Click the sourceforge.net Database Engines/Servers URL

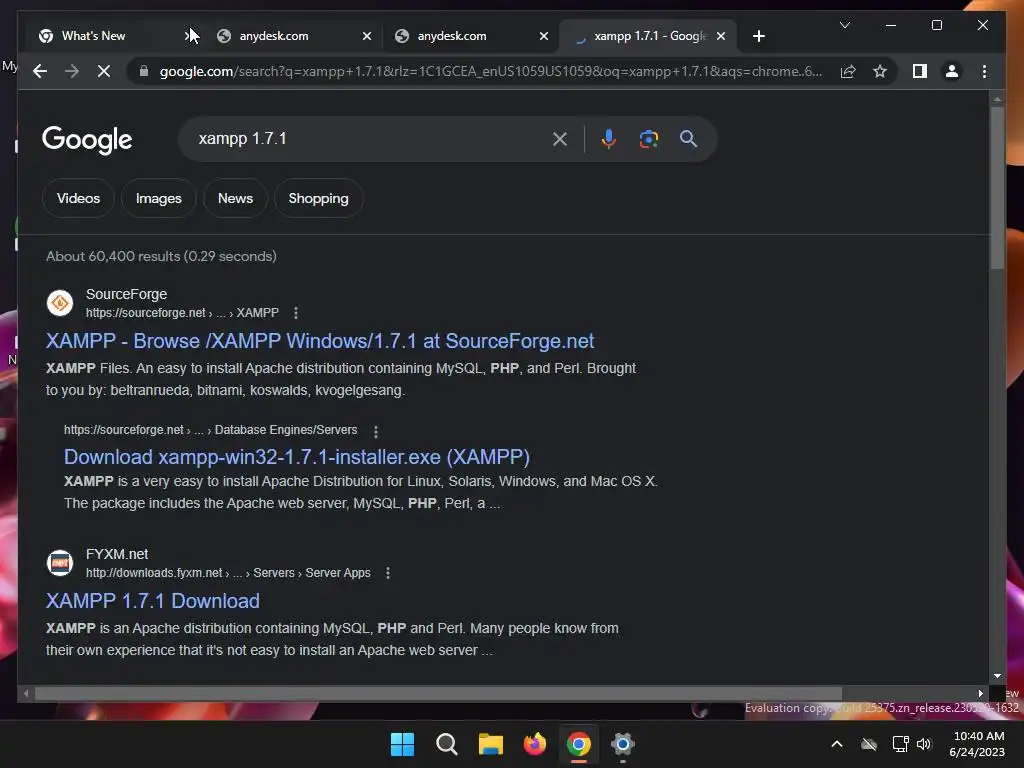coord(210,430)
